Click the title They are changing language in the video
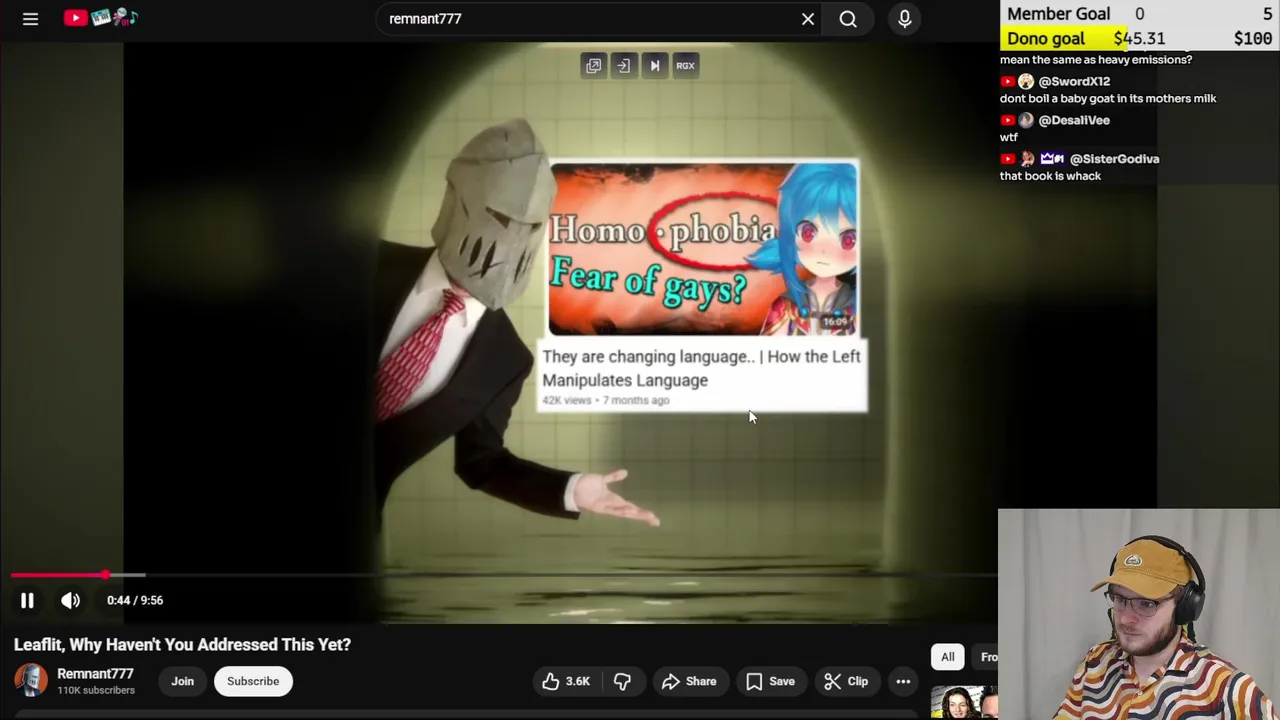Image resolution: width=1280 pixels, height=720 pixels. click(x=701, y=368)
